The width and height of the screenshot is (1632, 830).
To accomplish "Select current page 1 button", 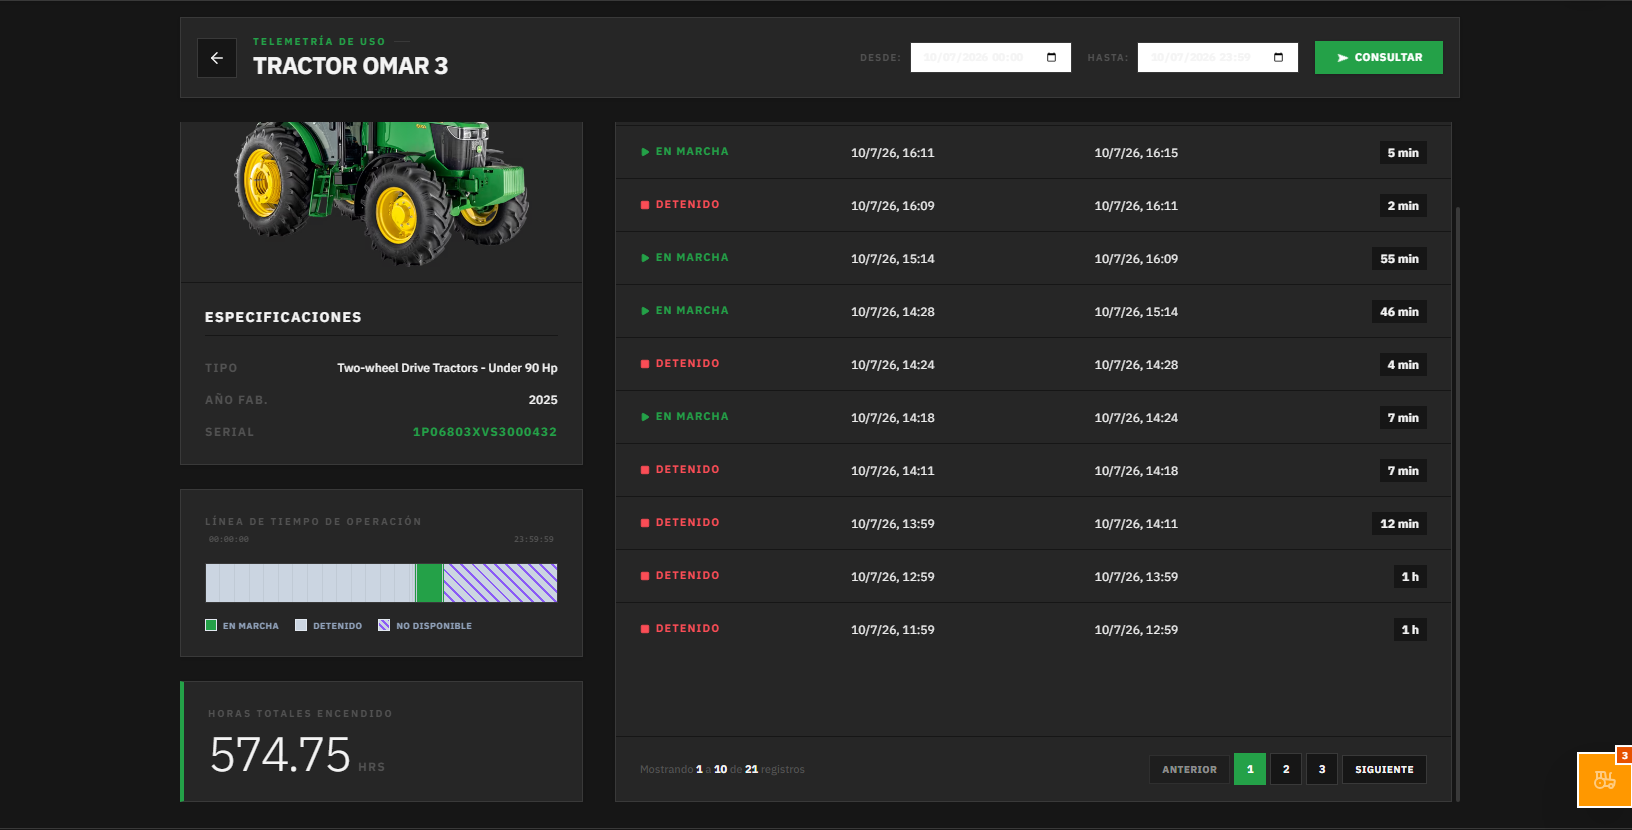I will pos(1250,769).
